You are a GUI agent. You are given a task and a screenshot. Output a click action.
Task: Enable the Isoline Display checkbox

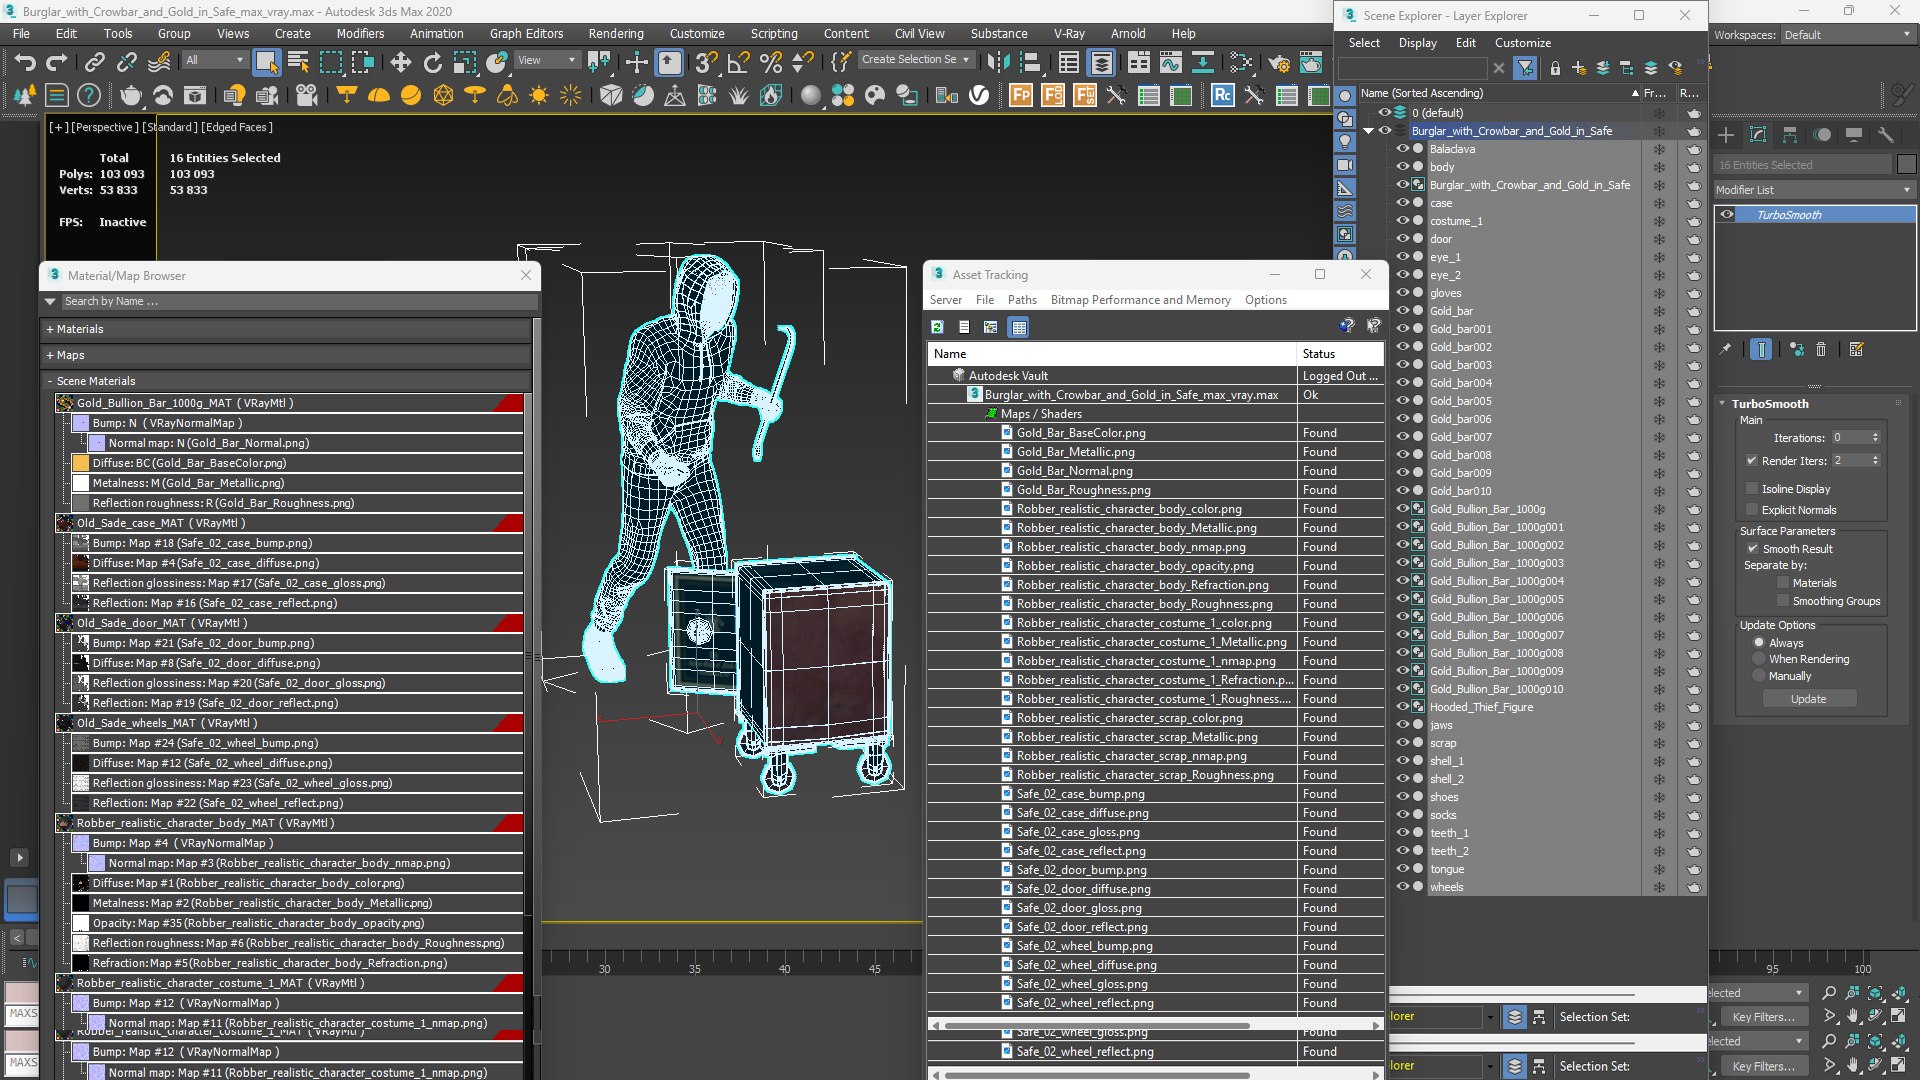1752,489
